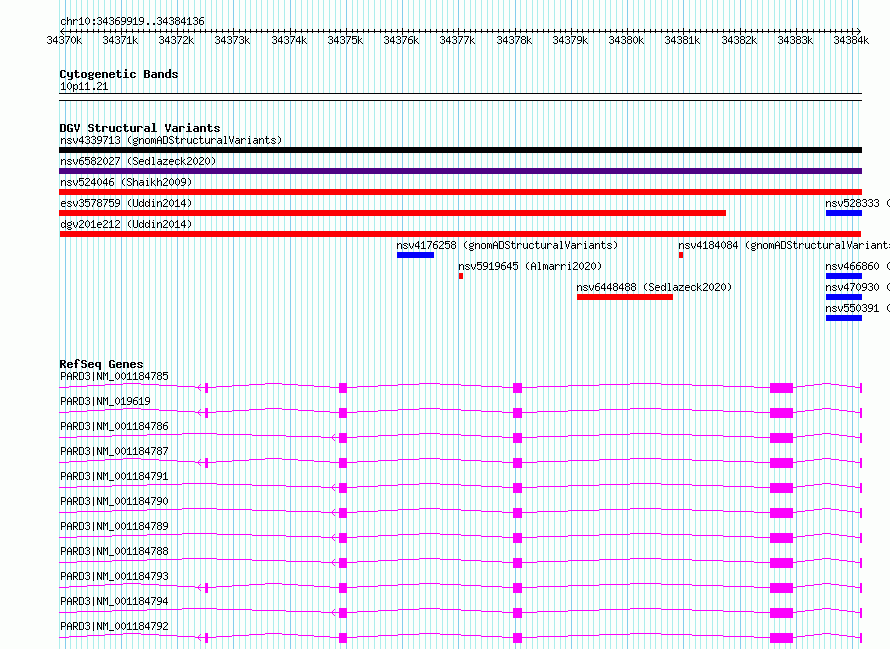This screenshot has height=649, width=890.
Task: Select the DGV Structural Variants track title
Action: [x=140, y=128]
